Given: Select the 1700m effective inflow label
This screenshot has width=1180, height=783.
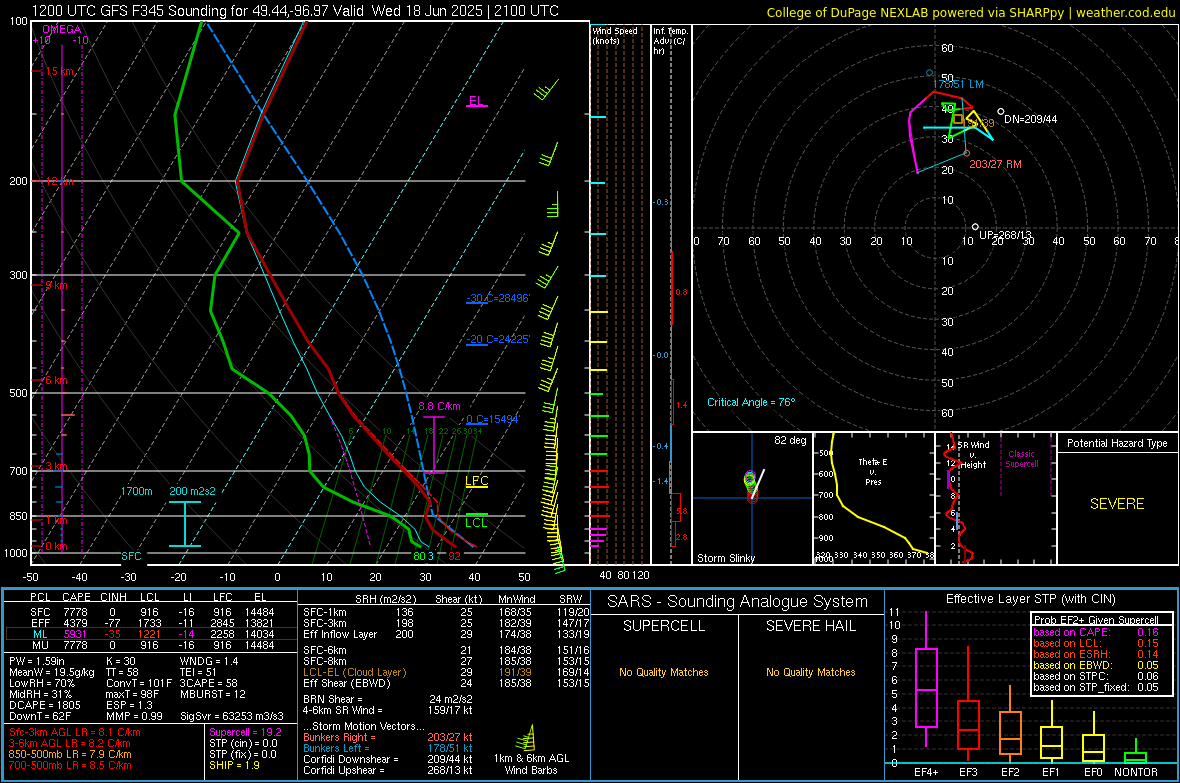Looking at the screenshot, I should pos(137,491).
